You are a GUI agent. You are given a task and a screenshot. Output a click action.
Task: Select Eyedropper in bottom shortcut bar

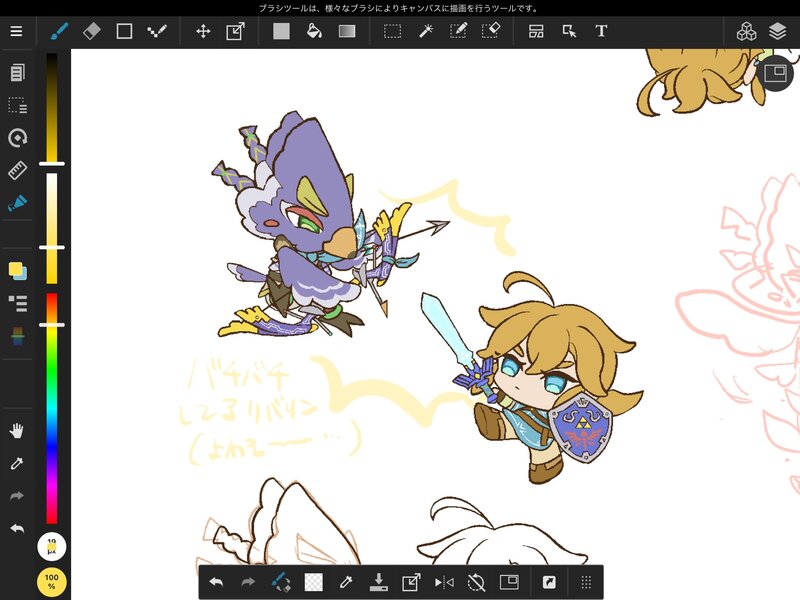pos(346,582)
